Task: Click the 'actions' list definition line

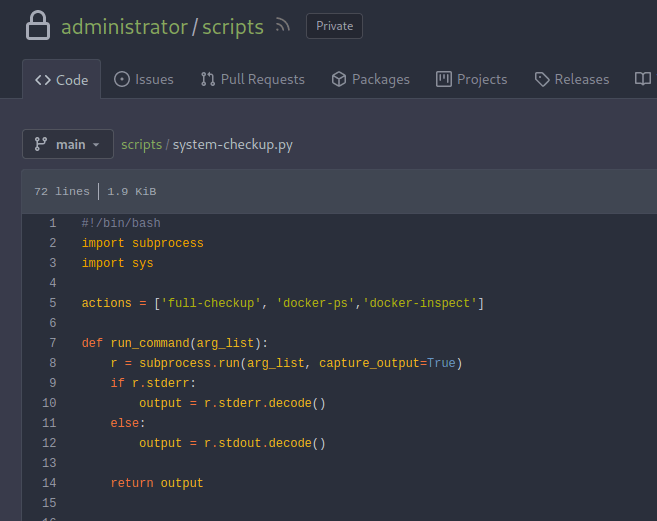Action: tap(283, 303)
